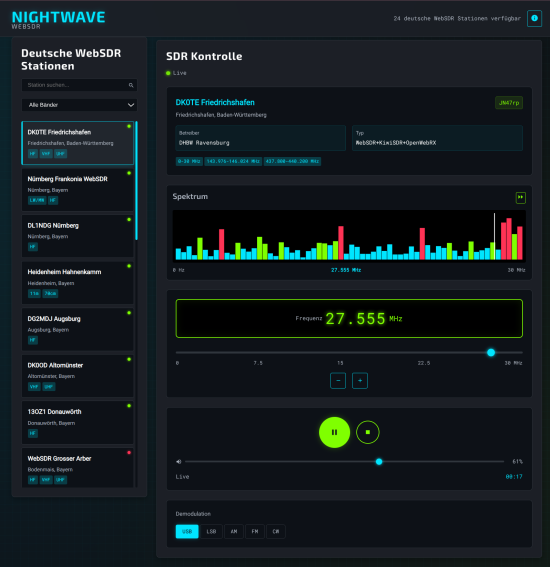
Task: Click the frequency slider handle
Action: click(x=491, y=353)
